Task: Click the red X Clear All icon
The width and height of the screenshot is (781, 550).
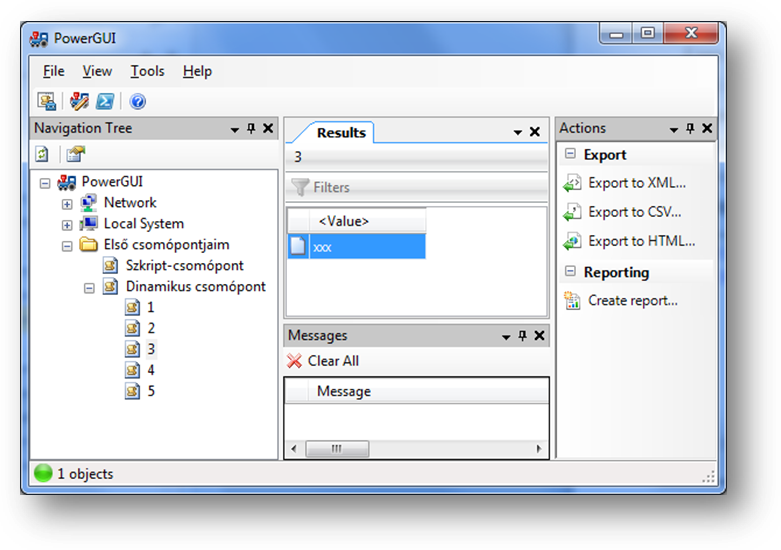Action: 294,361
